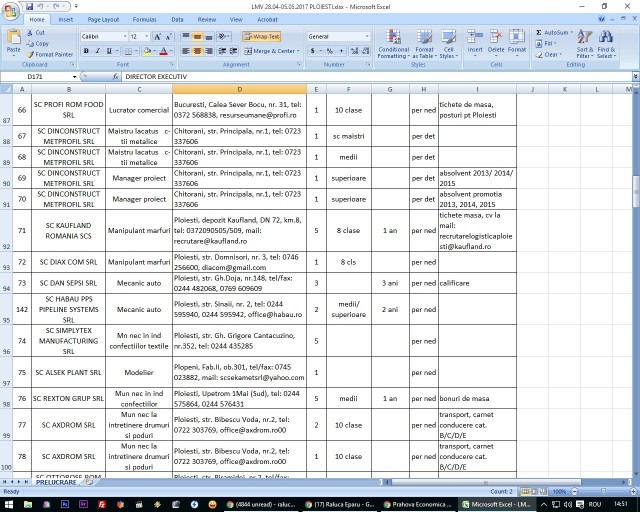Viewport: 640px width, 512px height.
Task: Click the Save icon in Quick Access toolbar
Action: (x=29, y=7)
